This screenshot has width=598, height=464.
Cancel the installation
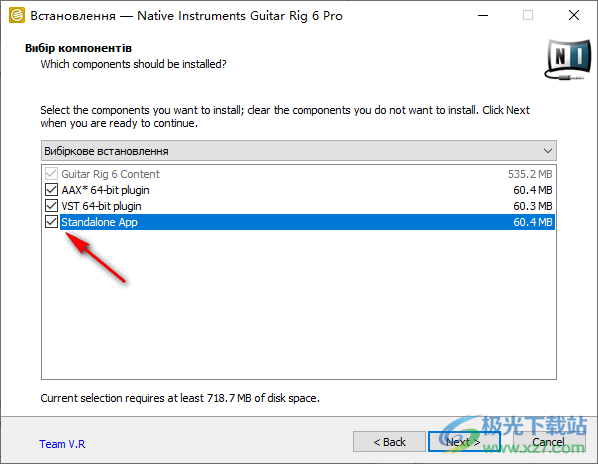click(x=548, y=442)
